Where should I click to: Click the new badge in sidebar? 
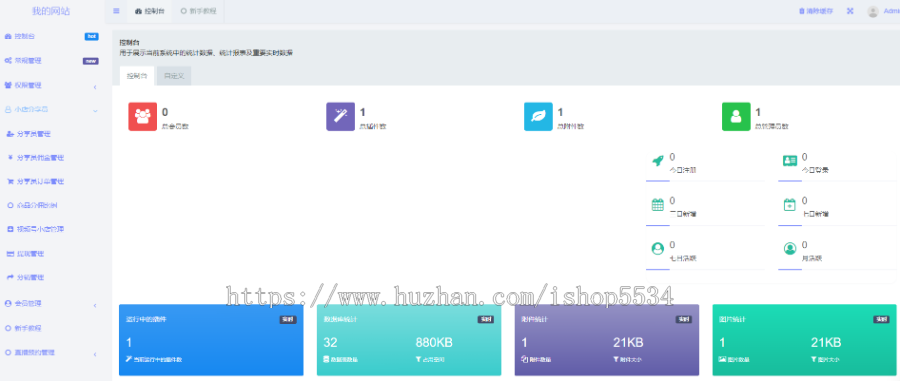[91, 61]
